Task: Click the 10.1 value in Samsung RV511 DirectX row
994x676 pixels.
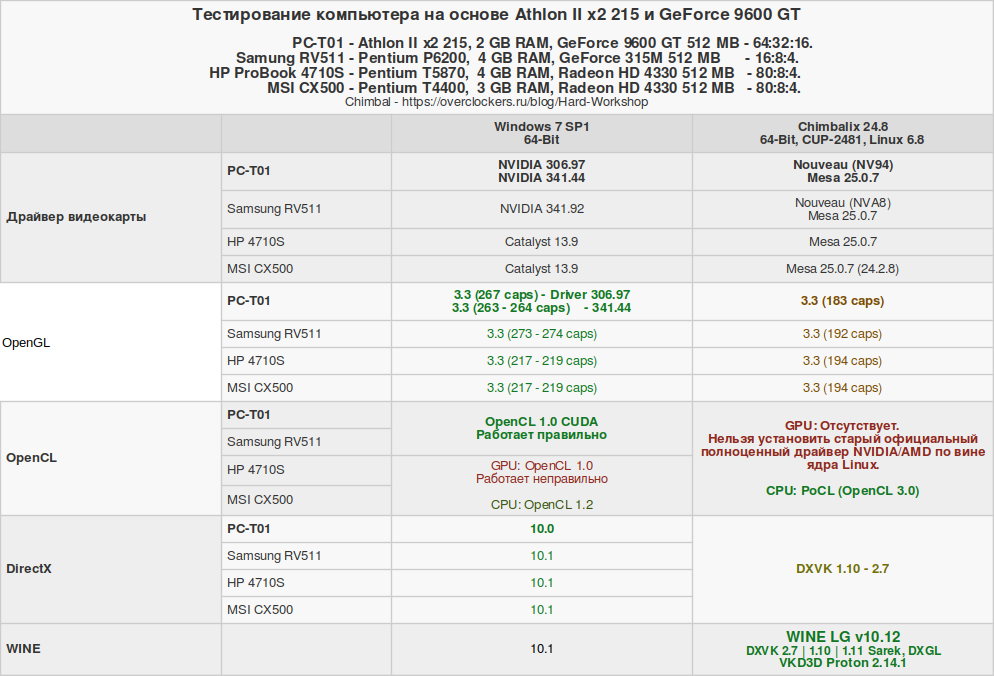Action: 542,556
